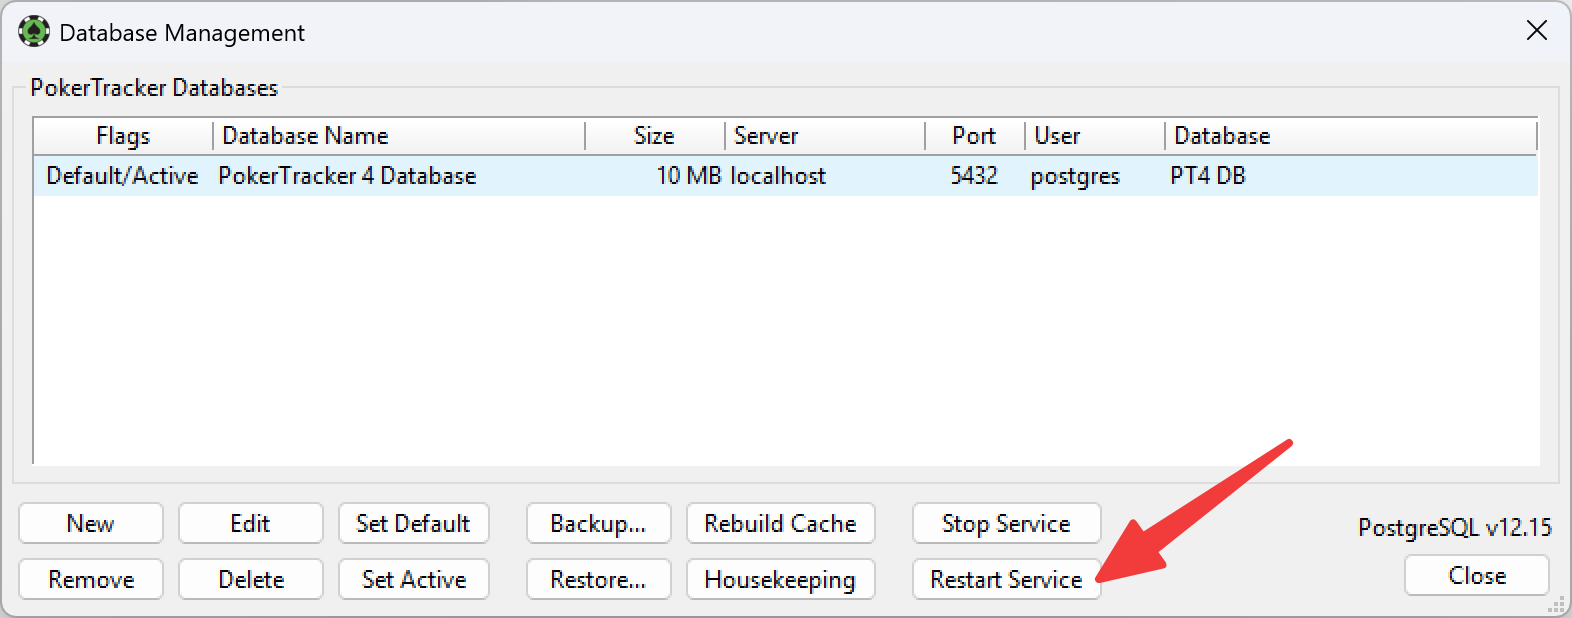Click the New database button

[x=91, y=523]
